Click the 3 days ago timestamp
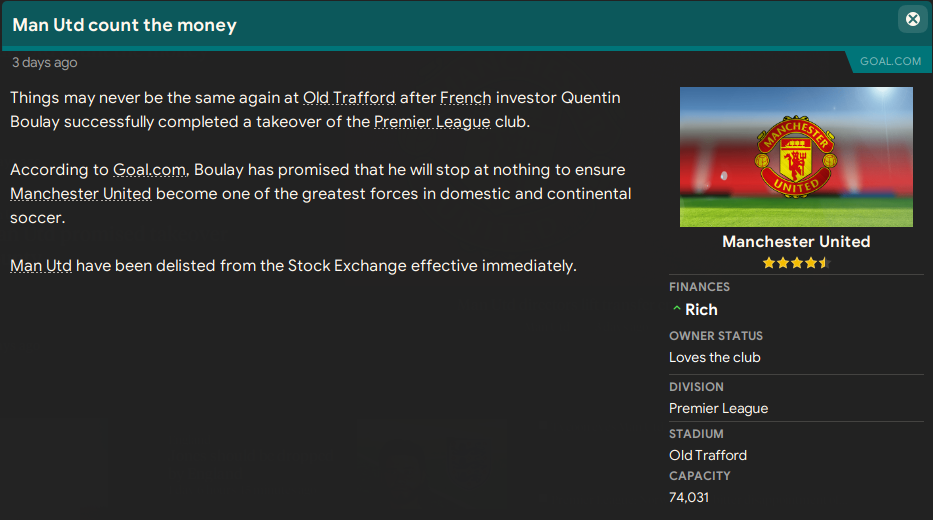The image size is (933, 520). (x=44, y=62)
